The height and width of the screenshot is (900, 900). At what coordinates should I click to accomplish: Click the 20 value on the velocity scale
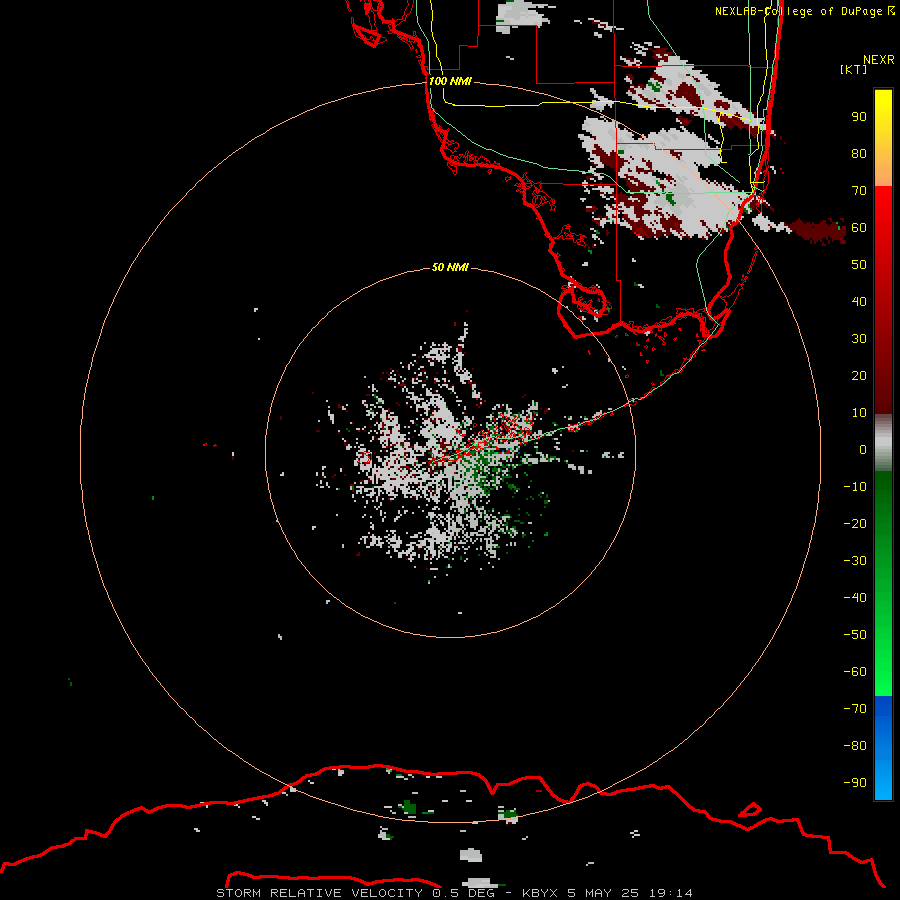coord(859,375)
